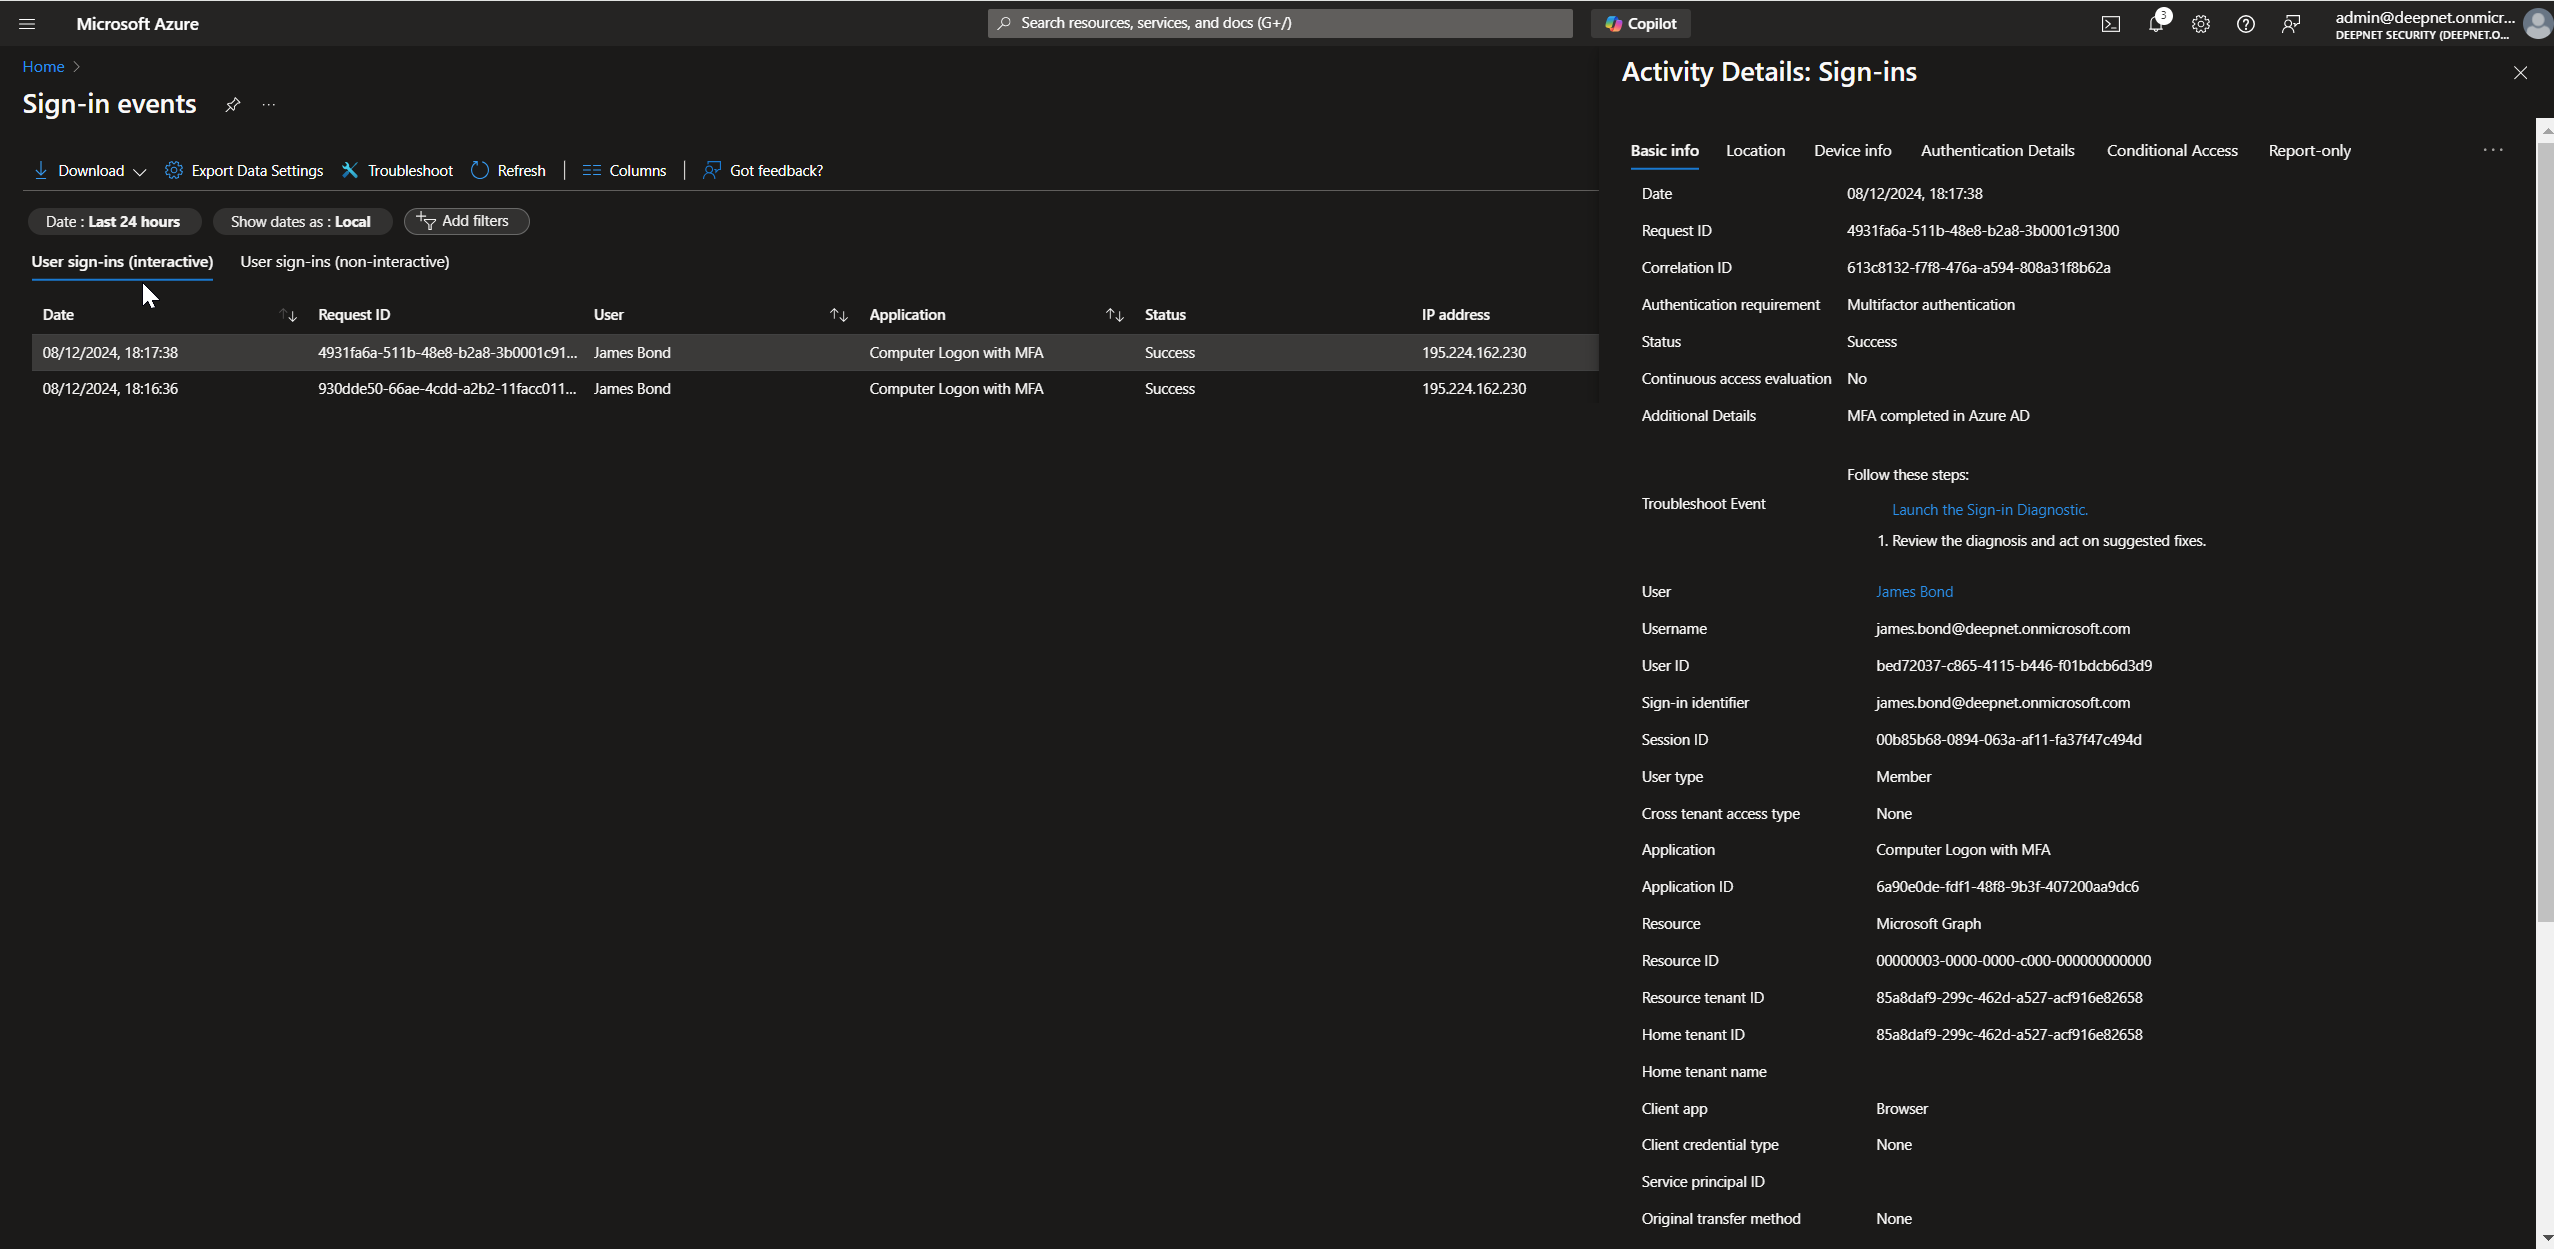Viewport: 2554px width, 1249px height.
Task: Pin the Sign-in events page
Action: (x=232, y=105)
